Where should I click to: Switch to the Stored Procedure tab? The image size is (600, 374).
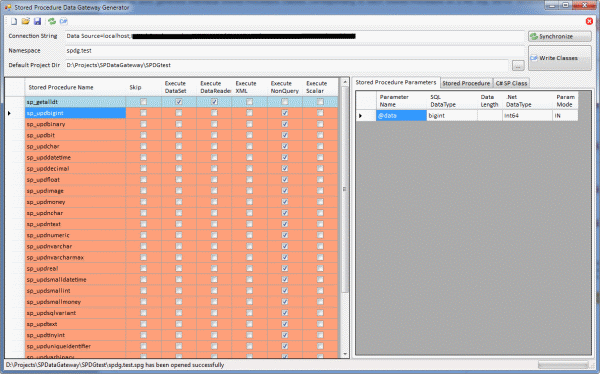466,83
